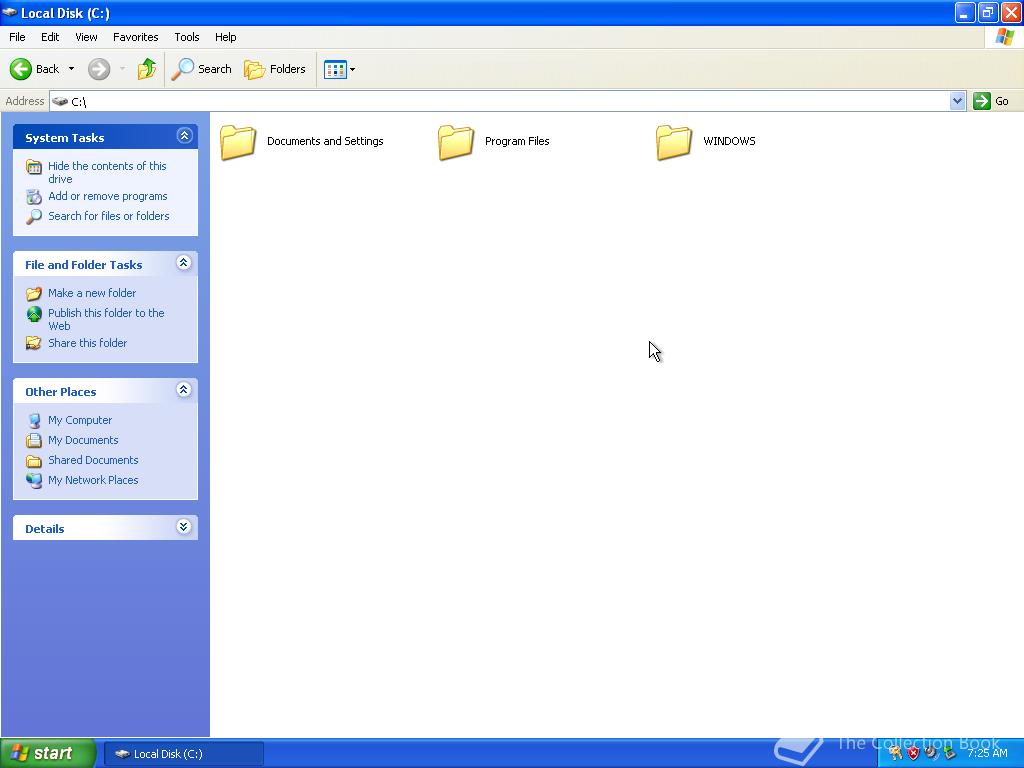Open the Back history dropdown arrow
Image resolution: width=1024 pixels, height=768 pixels.
tap(71, 69)
